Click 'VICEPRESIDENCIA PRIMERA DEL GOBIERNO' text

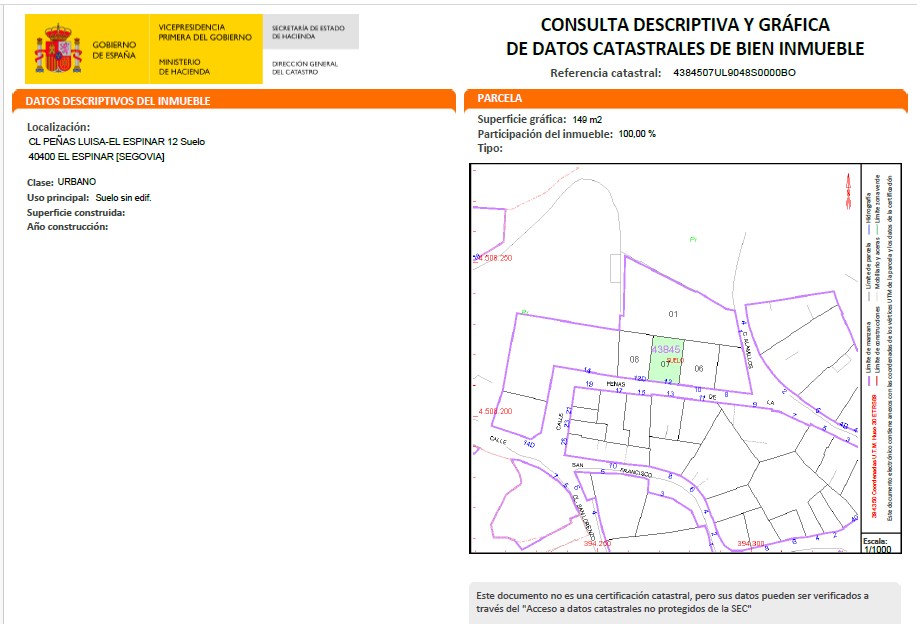(205, 32)
